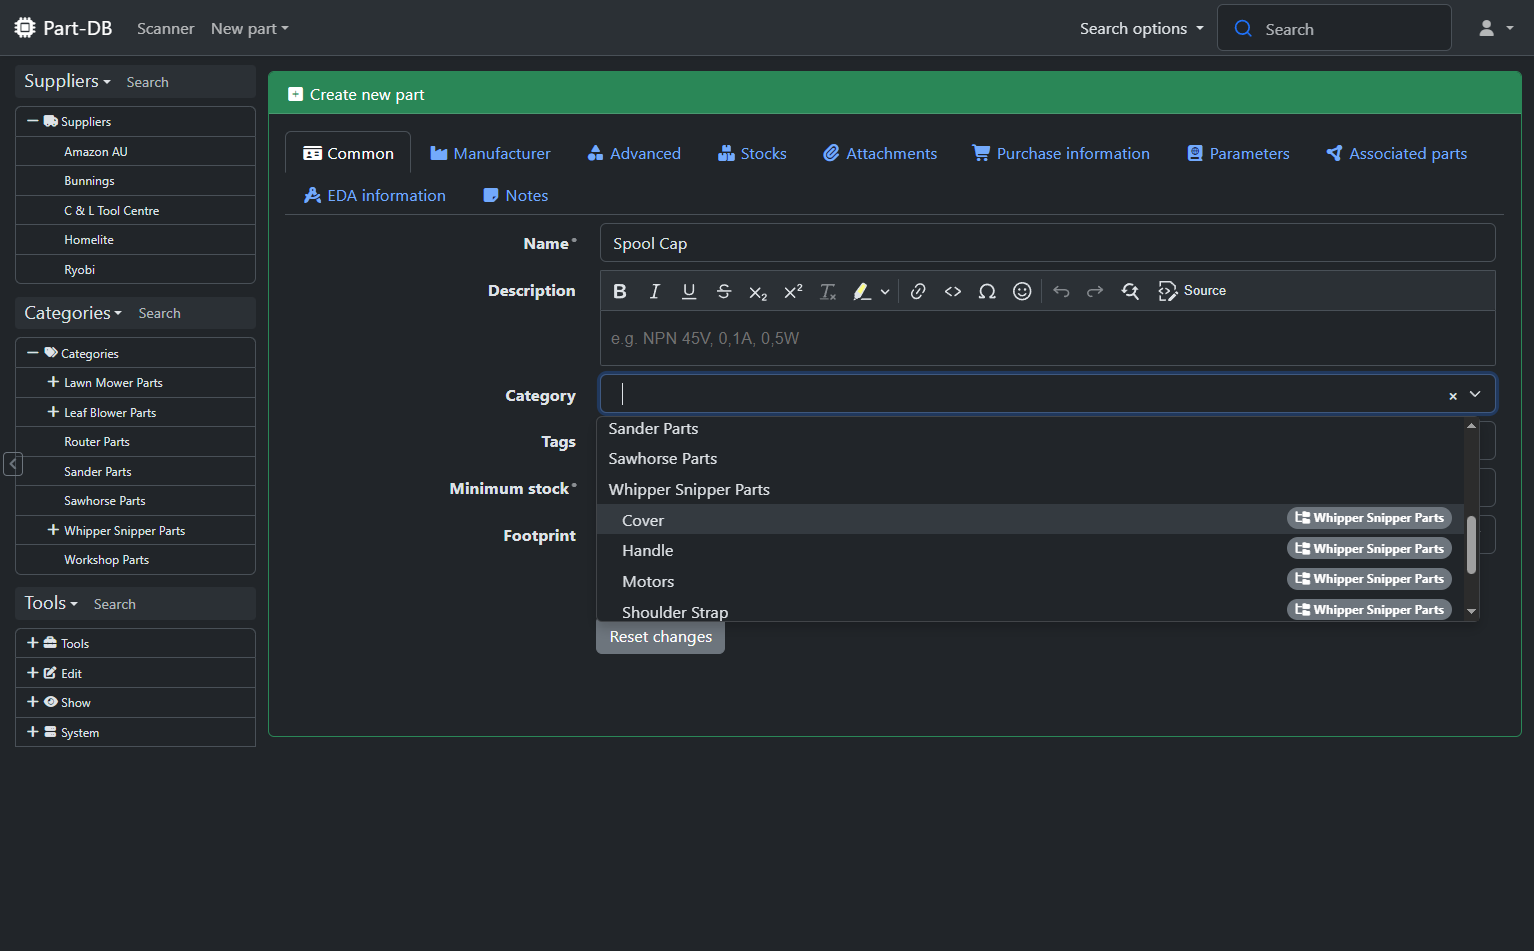Apply italic formatting in description editor
Image resolution: width=1534 pixels, height=951 pixels.
(655, 291)
